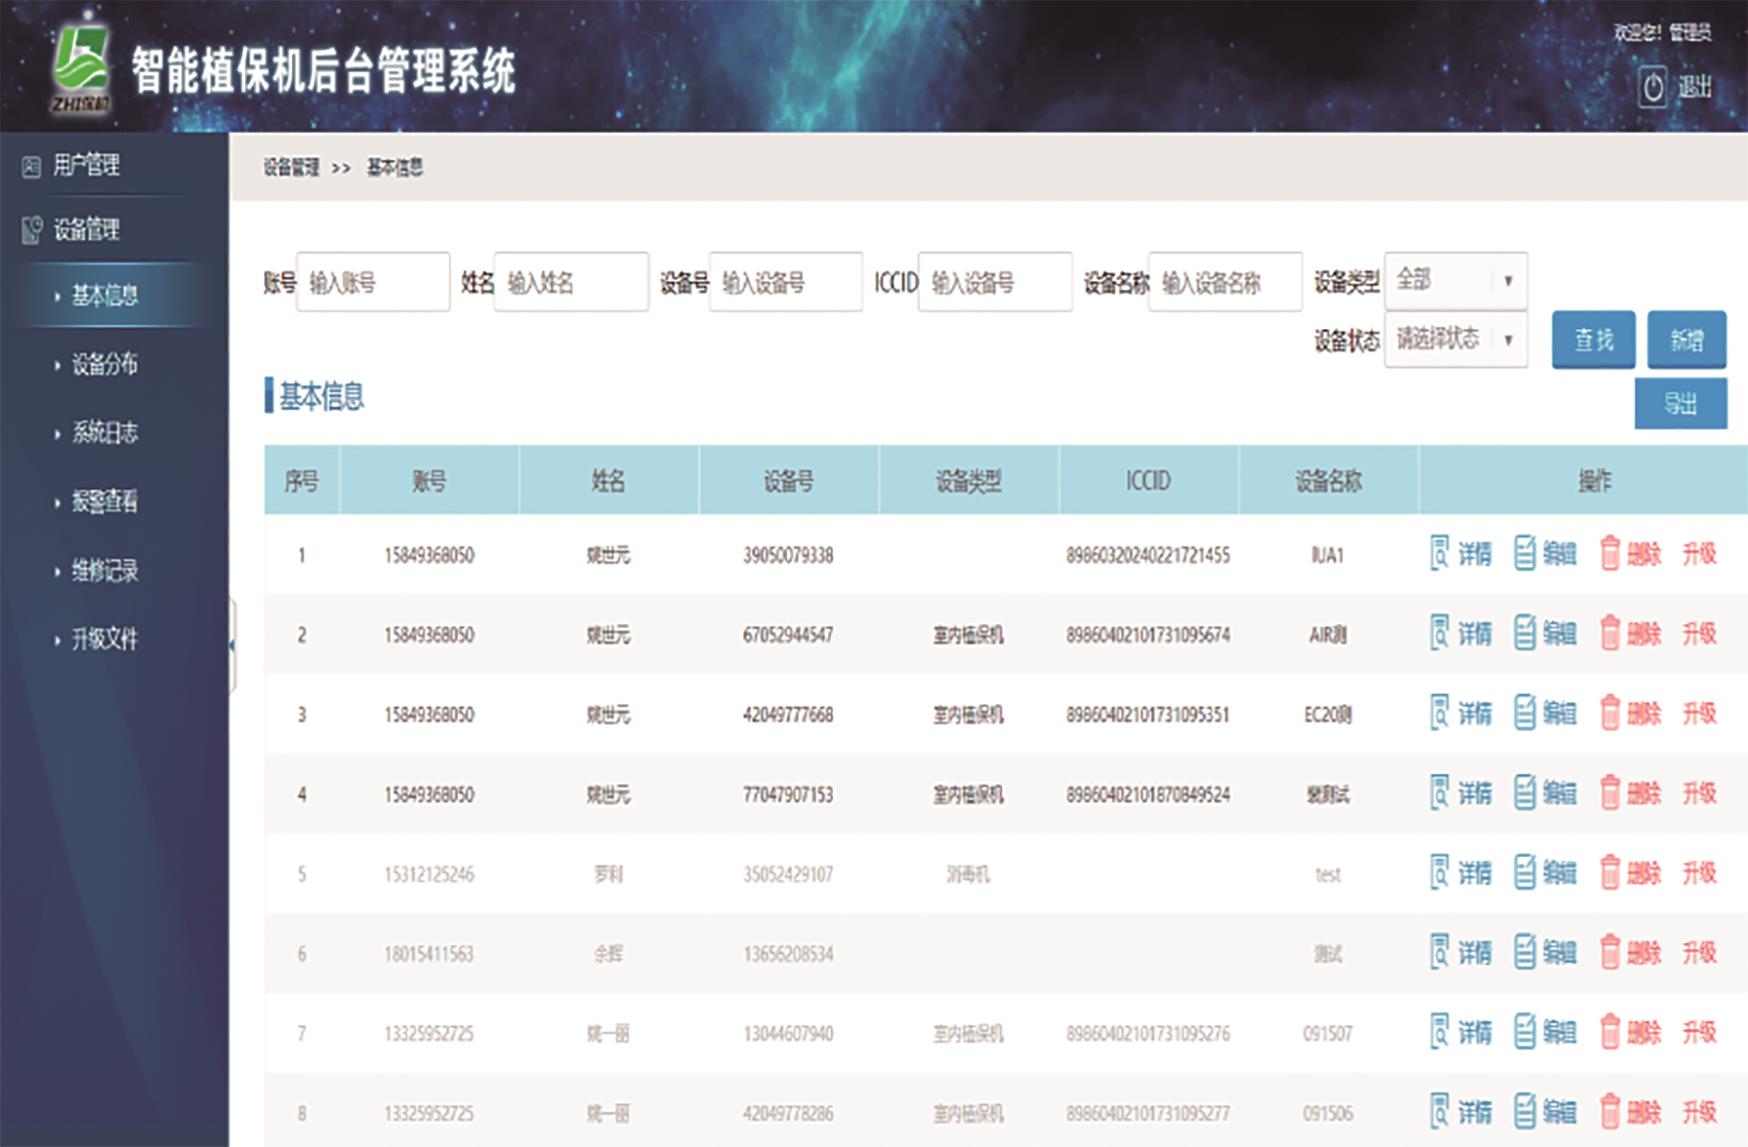
Task: Click 升级 link for row 4
Action: click(x=1699, y=793)
